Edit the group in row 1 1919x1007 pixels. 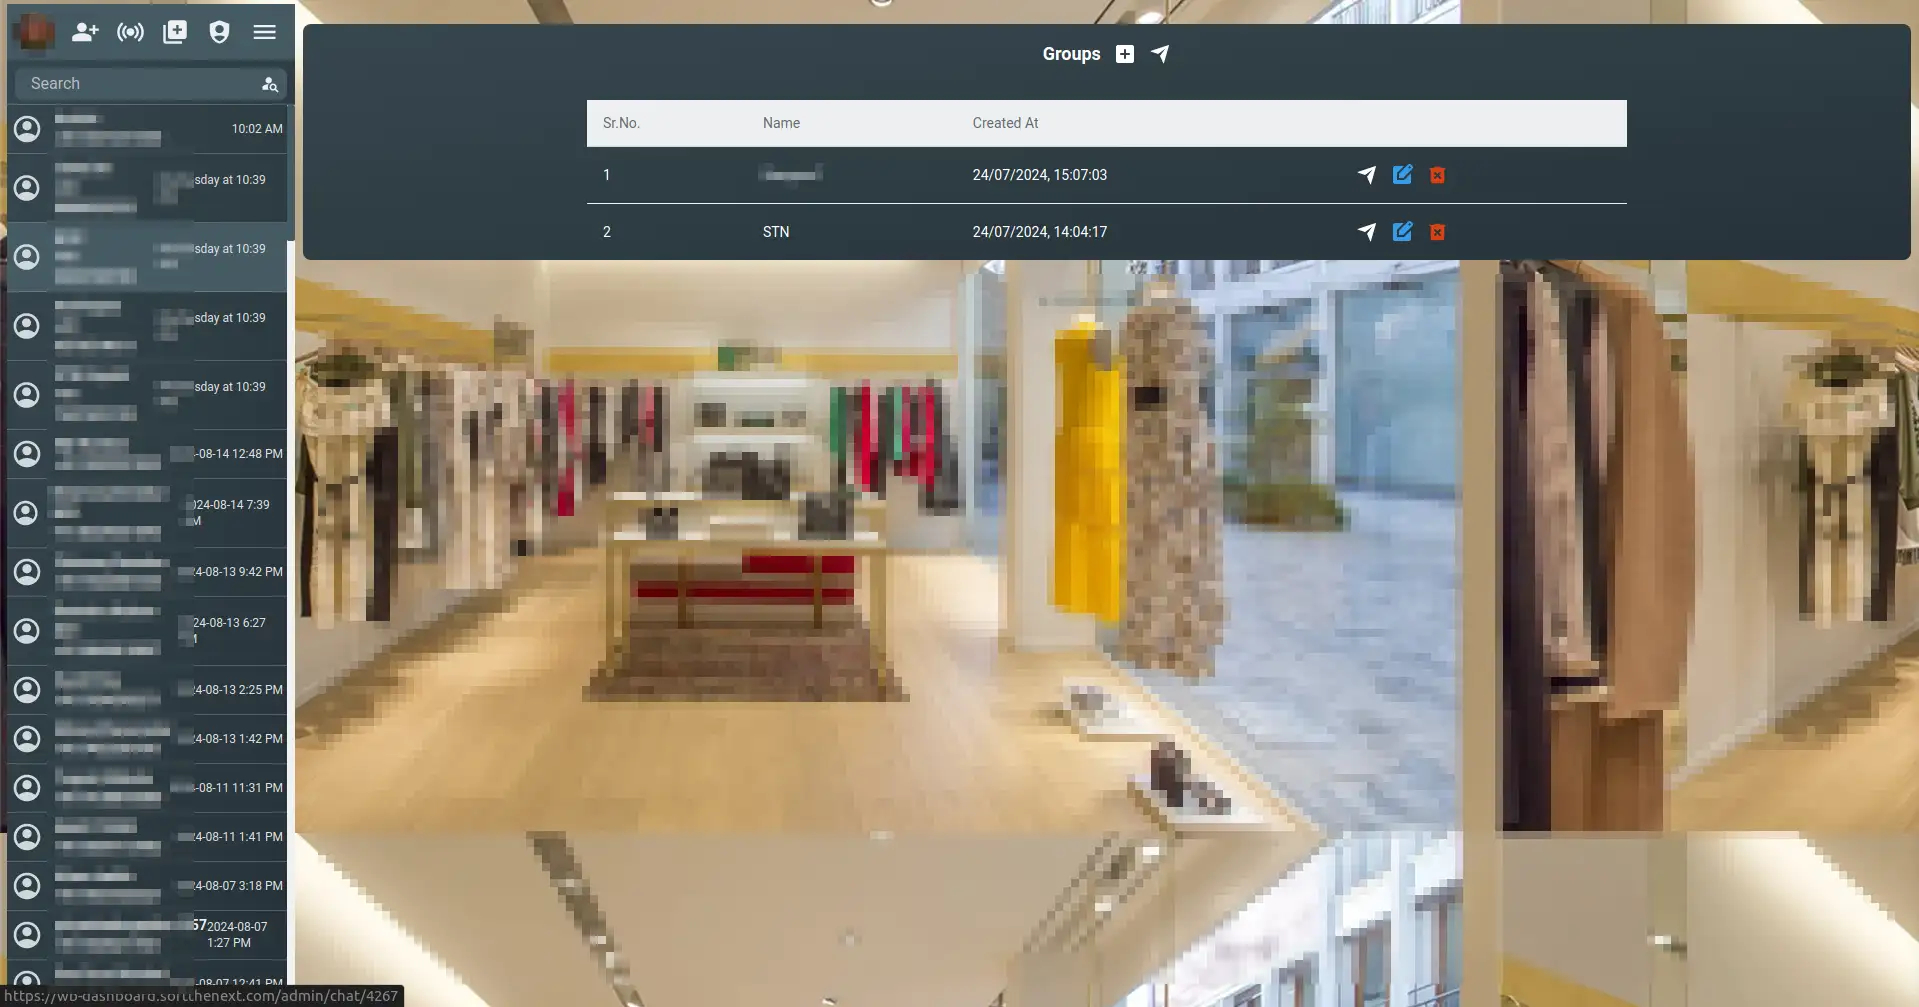click(x=1402, y=175)
